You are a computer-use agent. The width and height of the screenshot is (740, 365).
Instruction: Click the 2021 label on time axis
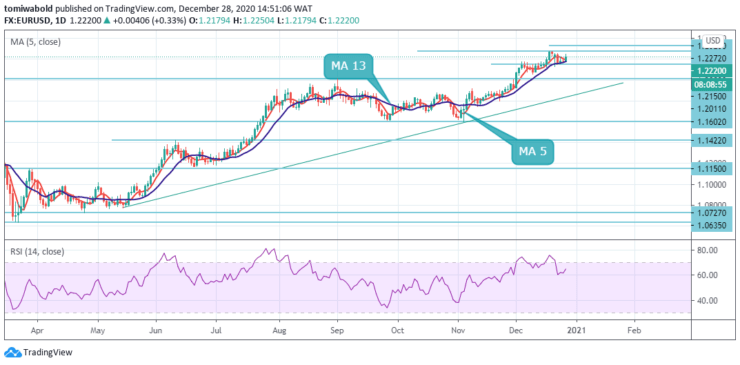click(575, 331)
